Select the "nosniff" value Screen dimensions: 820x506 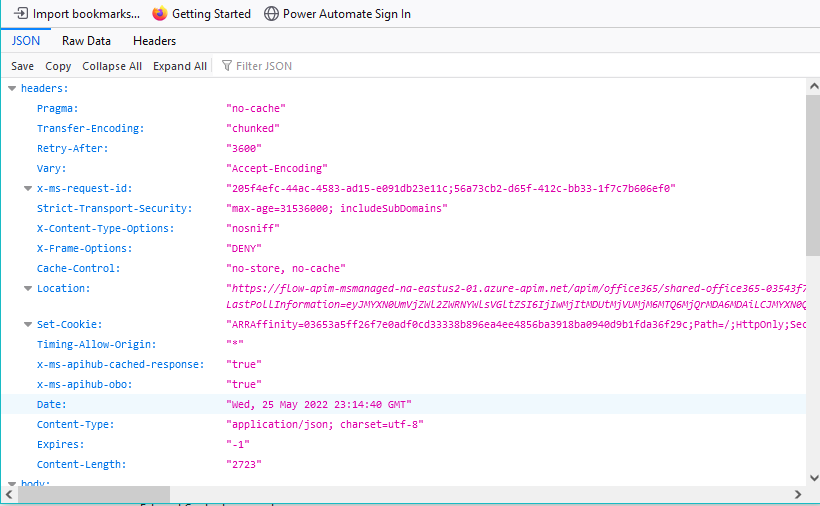tap(253, 228)
